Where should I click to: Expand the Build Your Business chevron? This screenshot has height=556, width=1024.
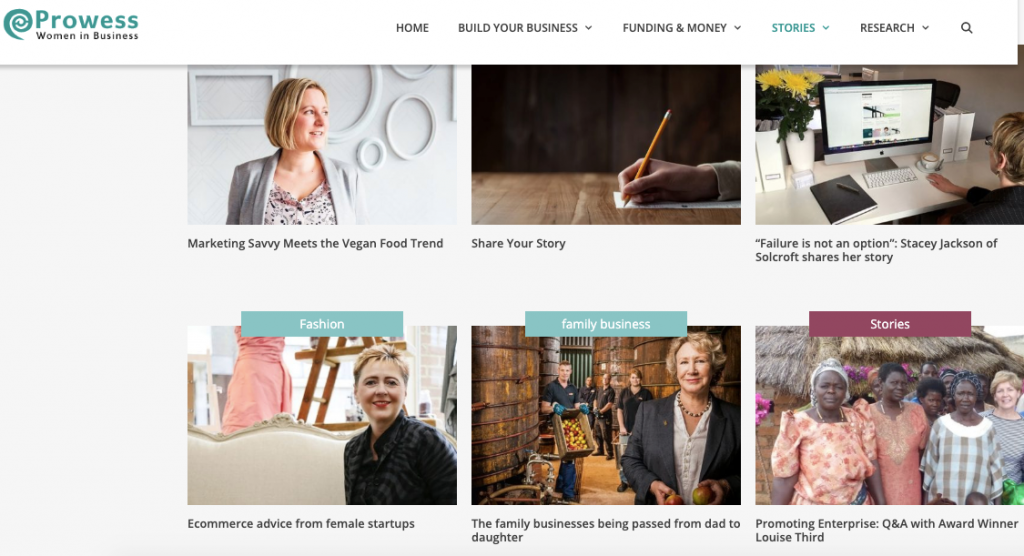point(588,27)
